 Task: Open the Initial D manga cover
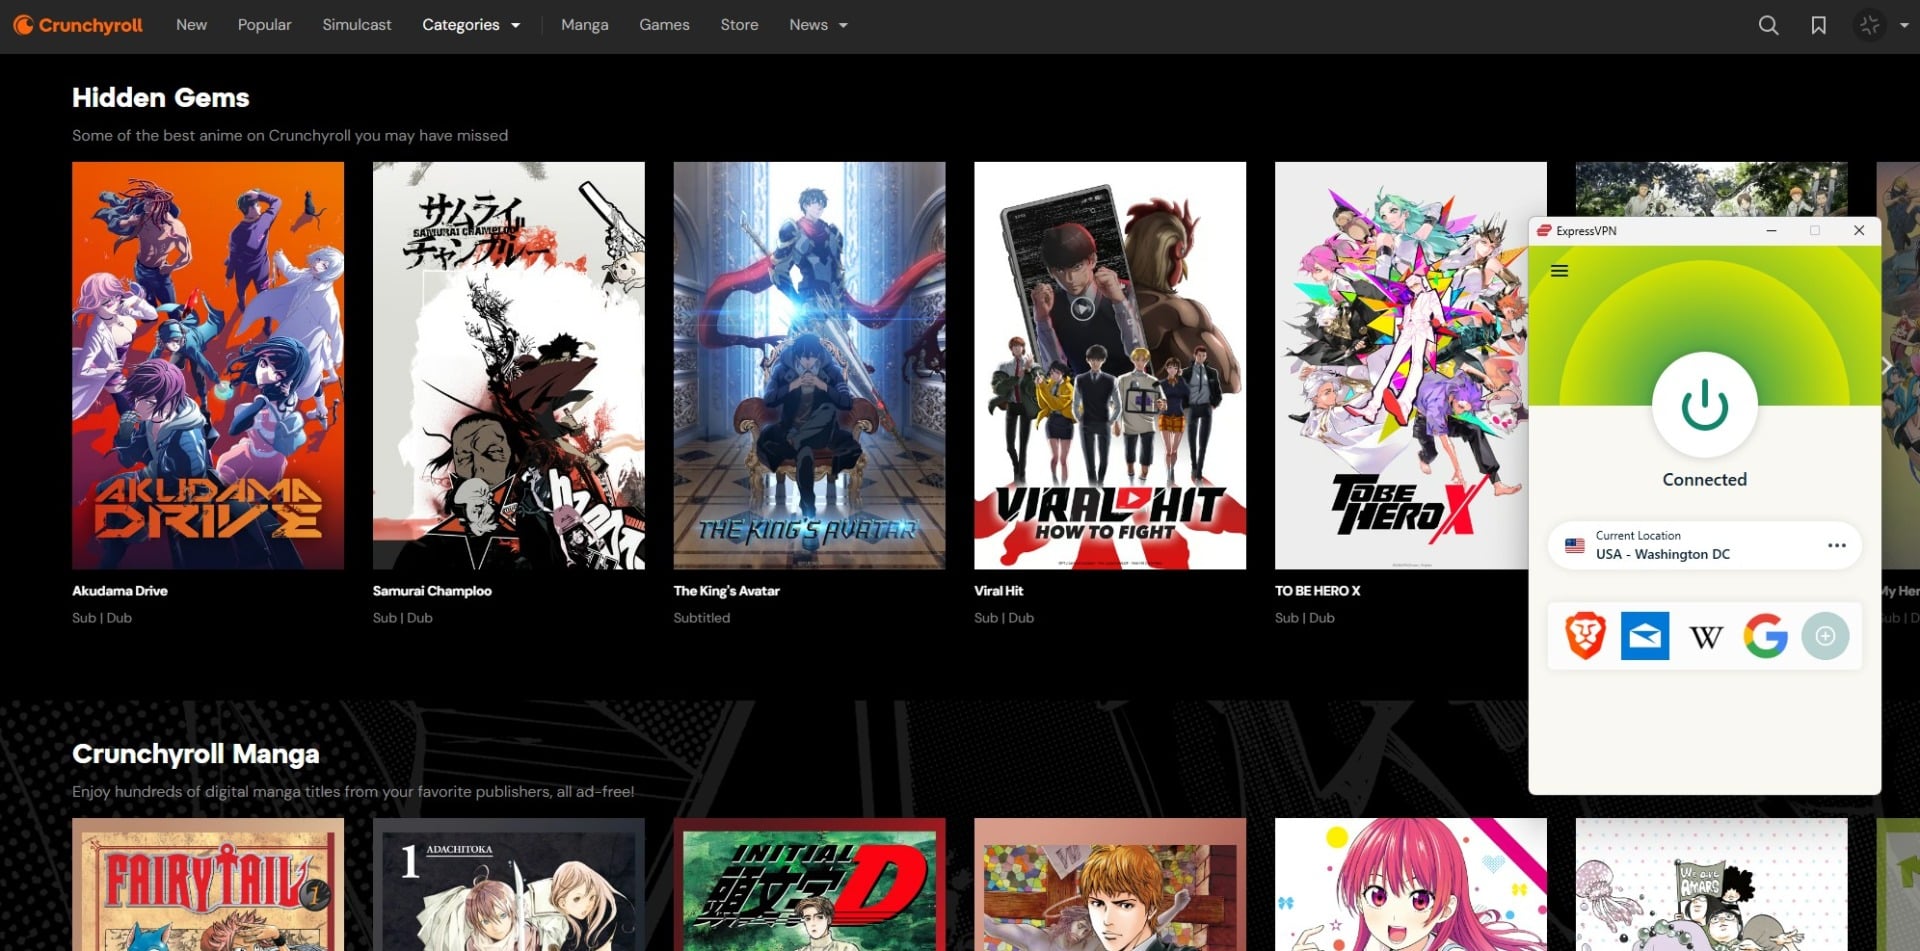pyautogui.click(x=809, y=885)
